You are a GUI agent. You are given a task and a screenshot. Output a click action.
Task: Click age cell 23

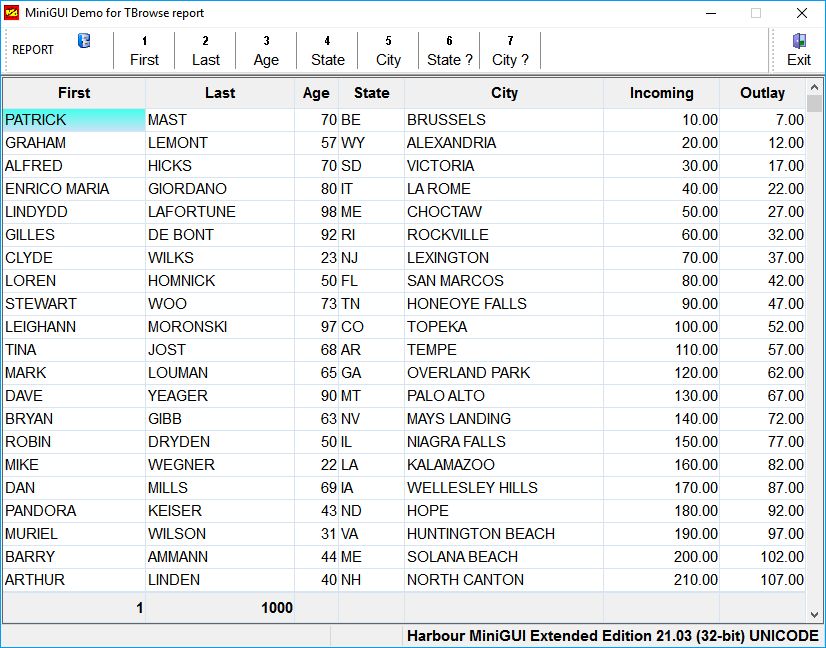(316, 258)
